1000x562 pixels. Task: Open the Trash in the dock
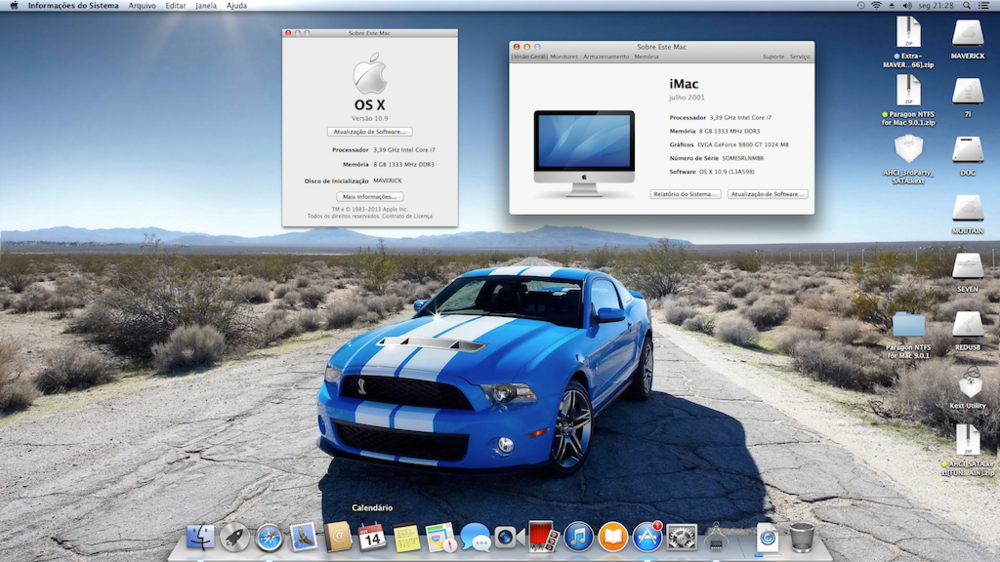801,538
